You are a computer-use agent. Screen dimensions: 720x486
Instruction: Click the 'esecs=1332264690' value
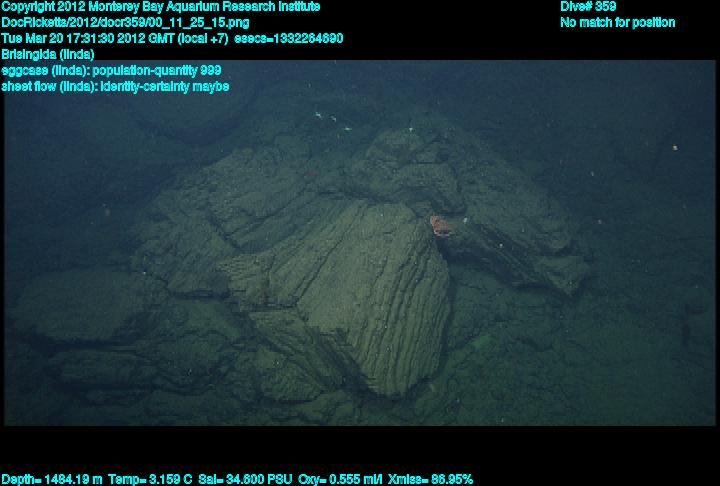pyautogui.click(x=288, y=38)
